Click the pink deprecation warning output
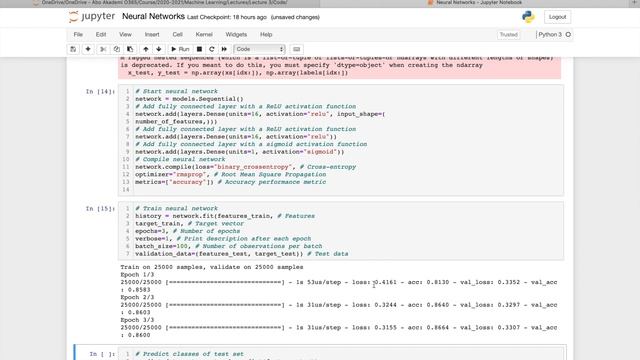 click(x=340, y=67)
